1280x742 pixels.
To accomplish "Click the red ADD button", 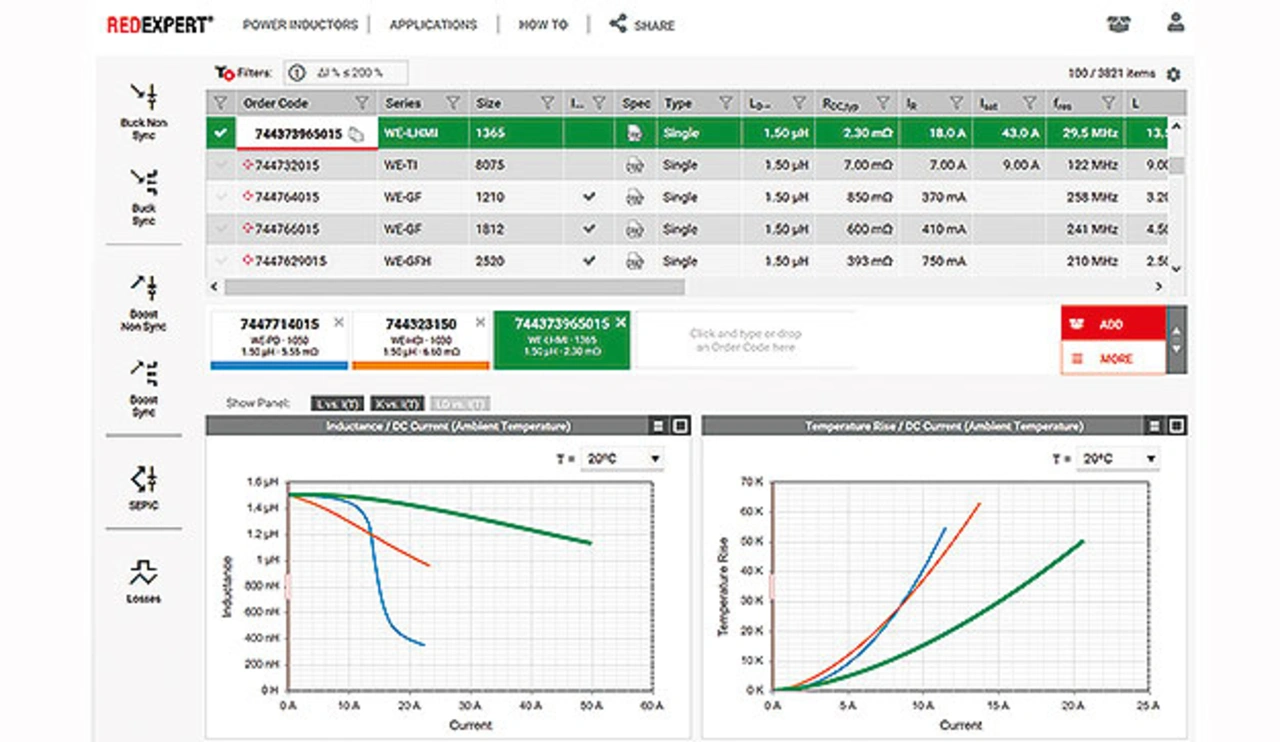I will (x=1112, y=325).
